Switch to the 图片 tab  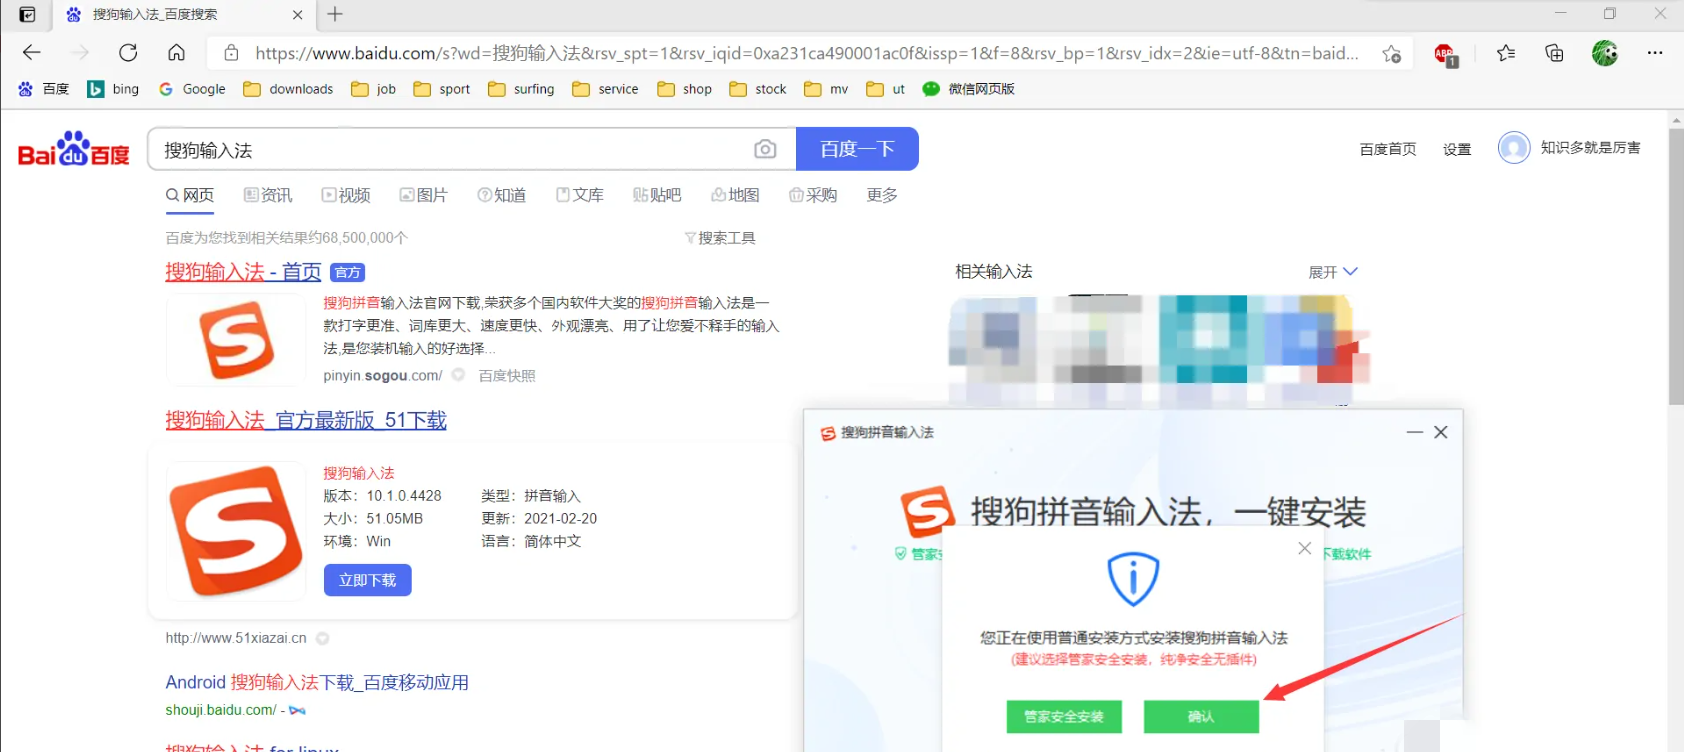click(x=423, y=195)
